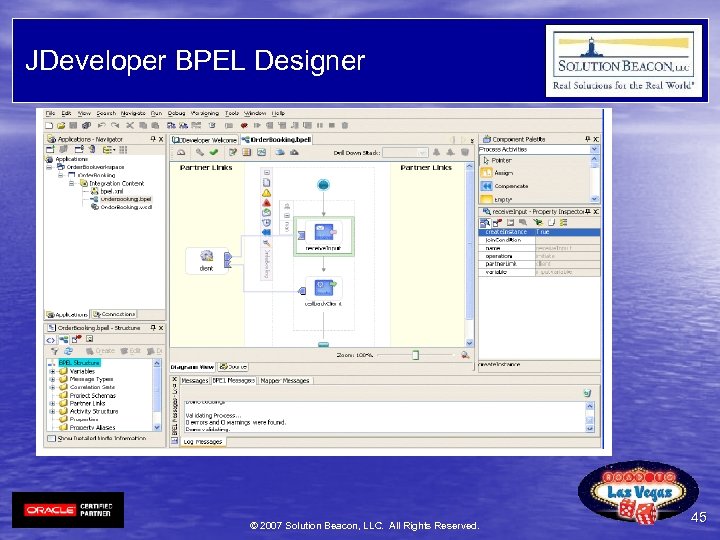
Task: Click the clock alarm icon in diagram strip
Action: pyautogui.click(x=266, y=223)
